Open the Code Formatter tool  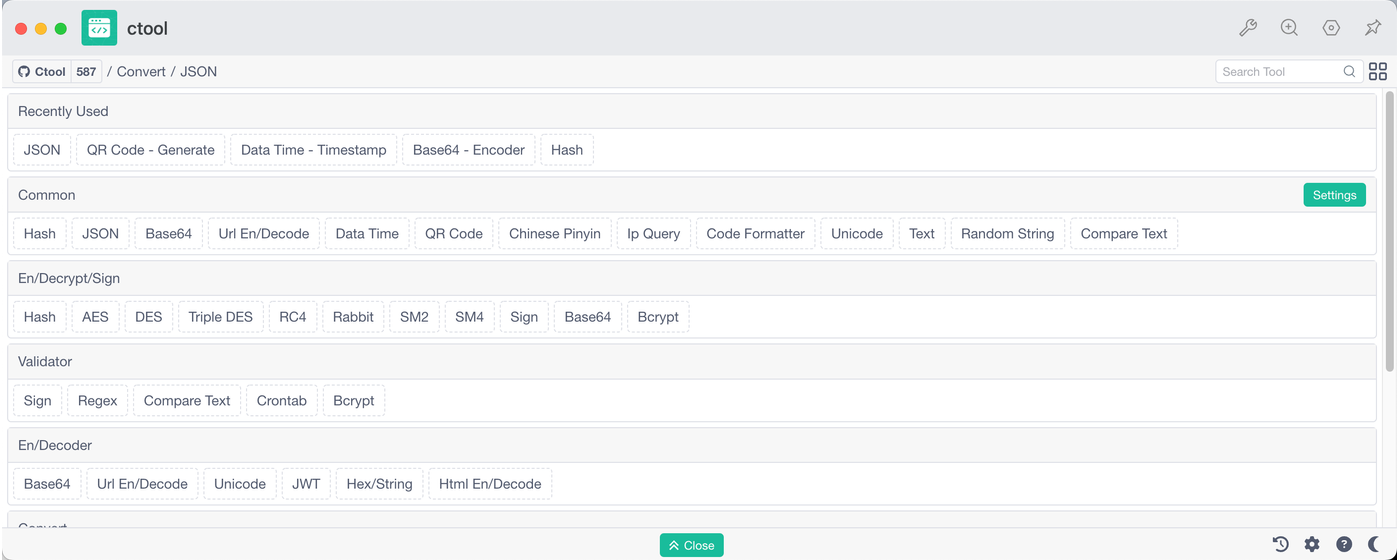[x=756, y=233]
